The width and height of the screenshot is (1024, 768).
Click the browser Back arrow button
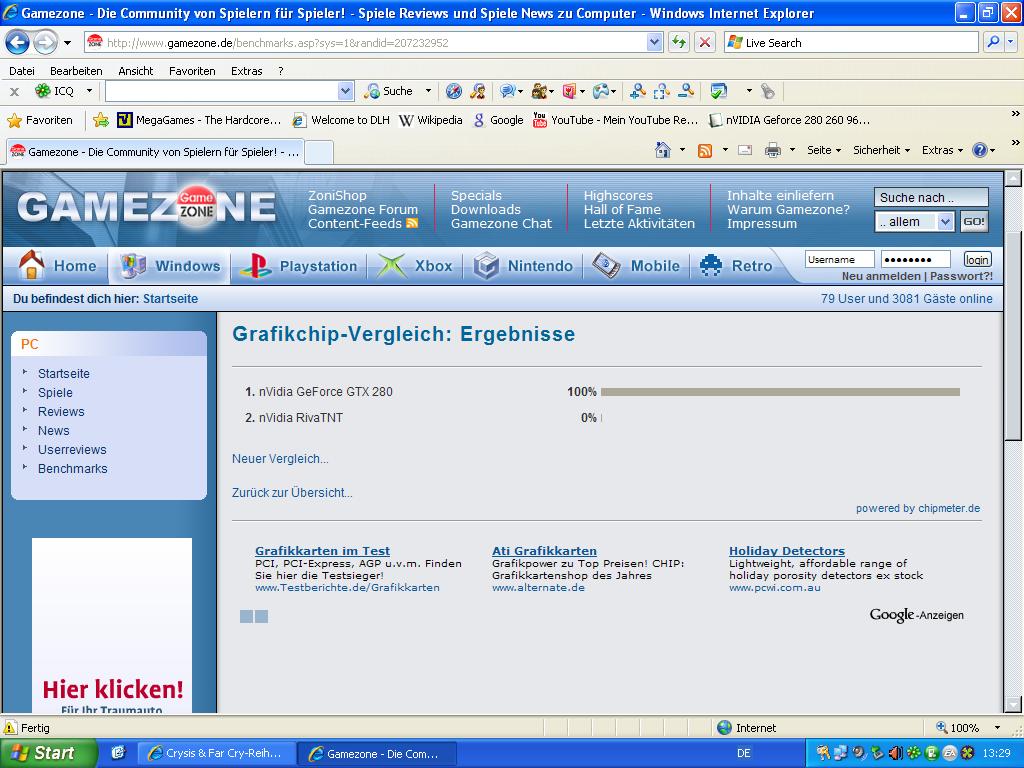point(18,43)
